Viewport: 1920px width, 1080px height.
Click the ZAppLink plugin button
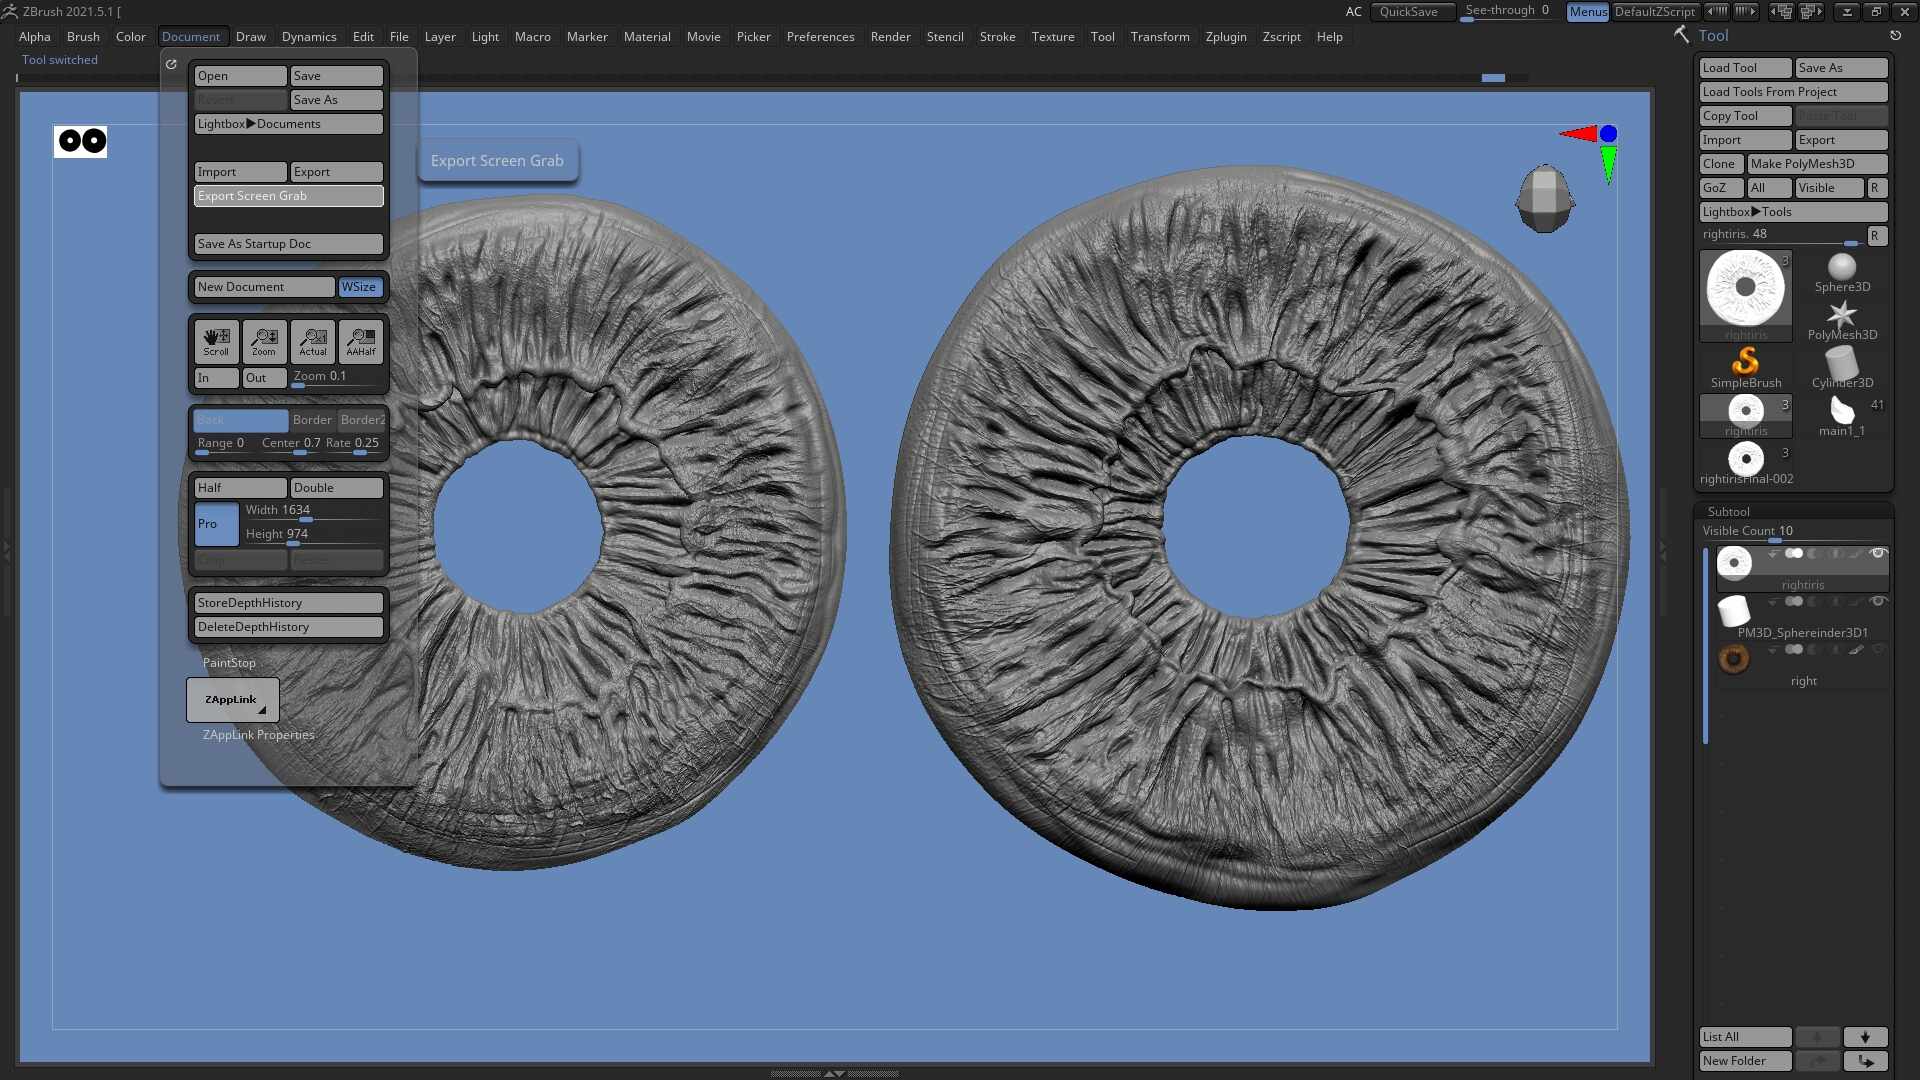(232, 700)
